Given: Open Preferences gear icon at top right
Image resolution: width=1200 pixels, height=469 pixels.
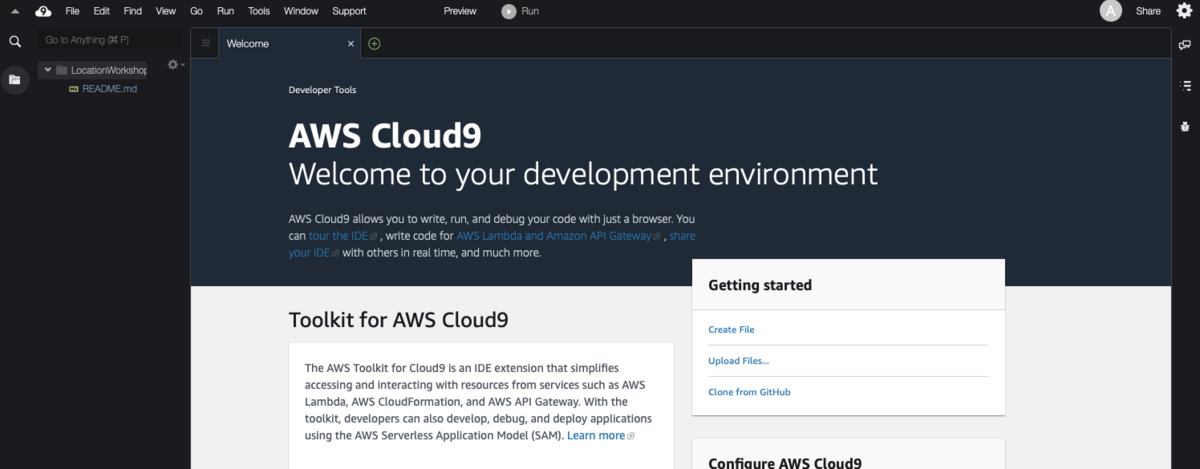Looking at the screenshot, I should (x=1185, y=11).
